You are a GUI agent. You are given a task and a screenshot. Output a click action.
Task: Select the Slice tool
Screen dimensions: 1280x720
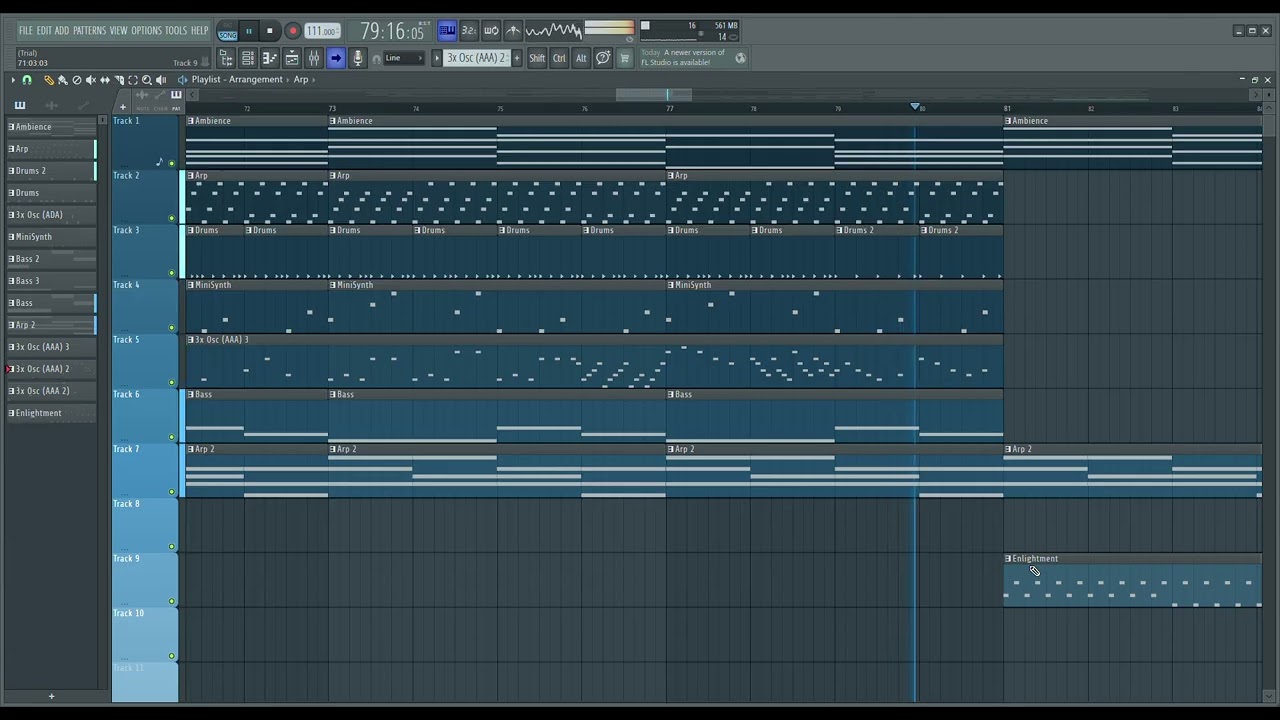119,80
